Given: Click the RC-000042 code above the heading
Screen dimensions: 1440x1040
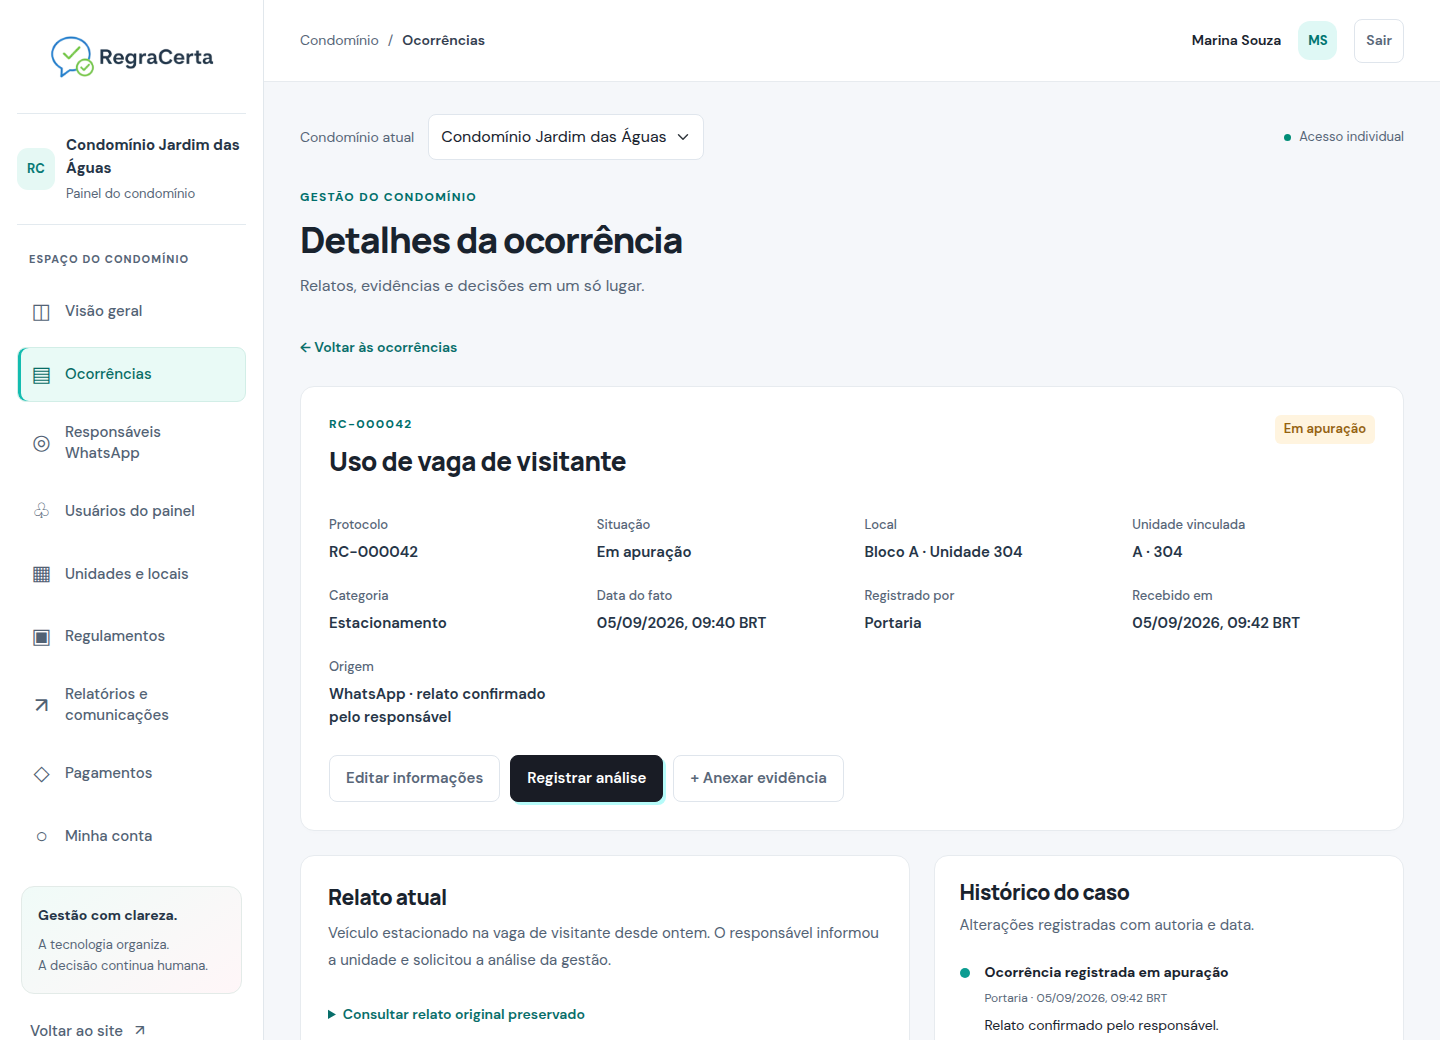Looking at the screenshot, I should pyautogui.click(x=370, y=424).
